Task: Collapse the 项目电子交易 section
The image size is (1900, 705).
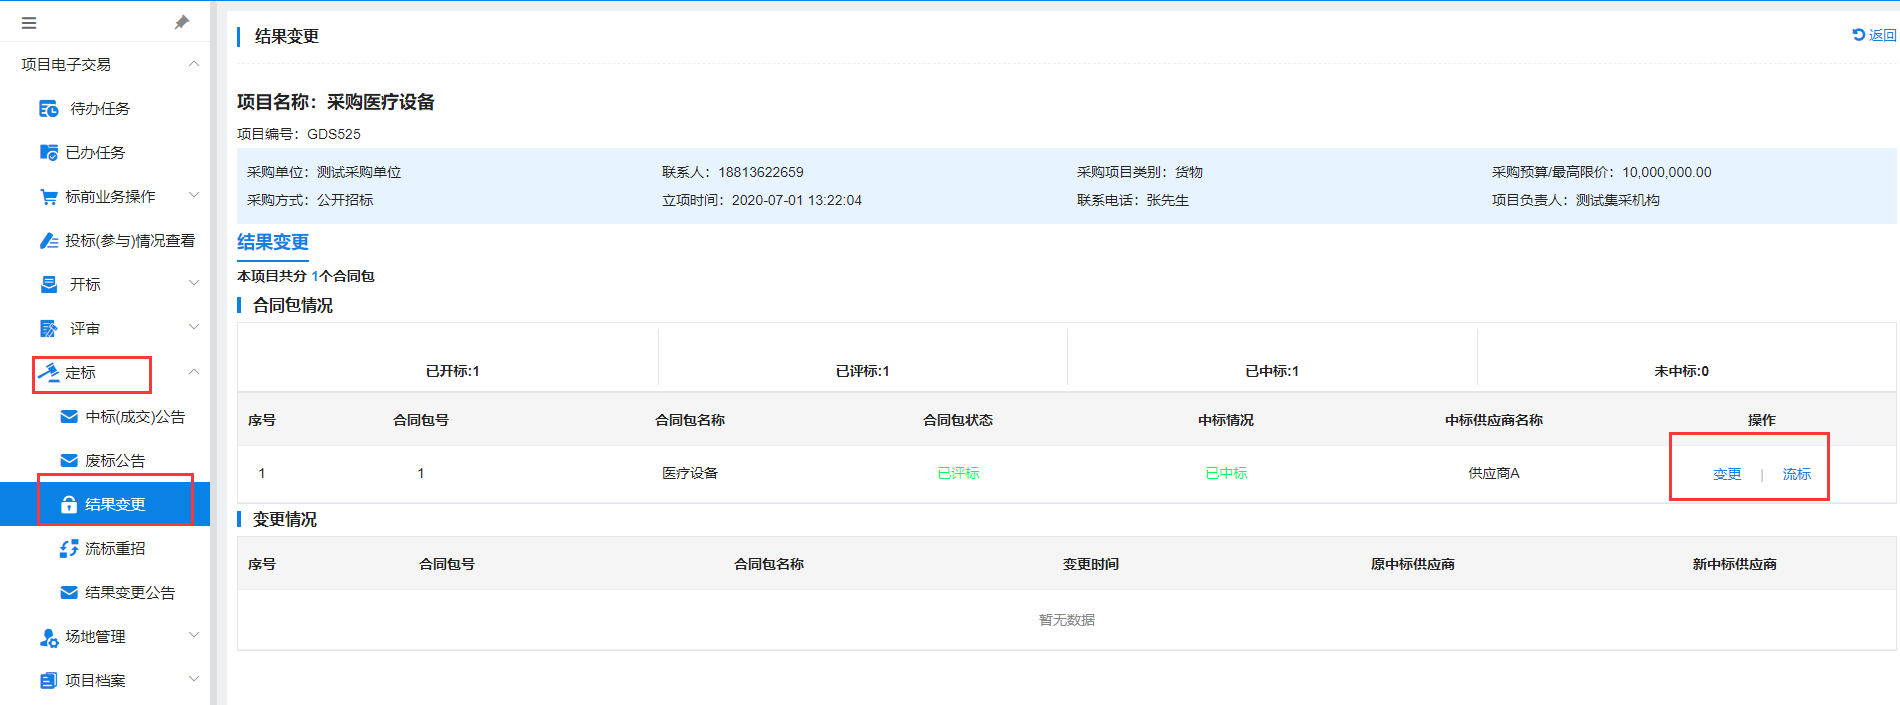Action: [194, 64]
